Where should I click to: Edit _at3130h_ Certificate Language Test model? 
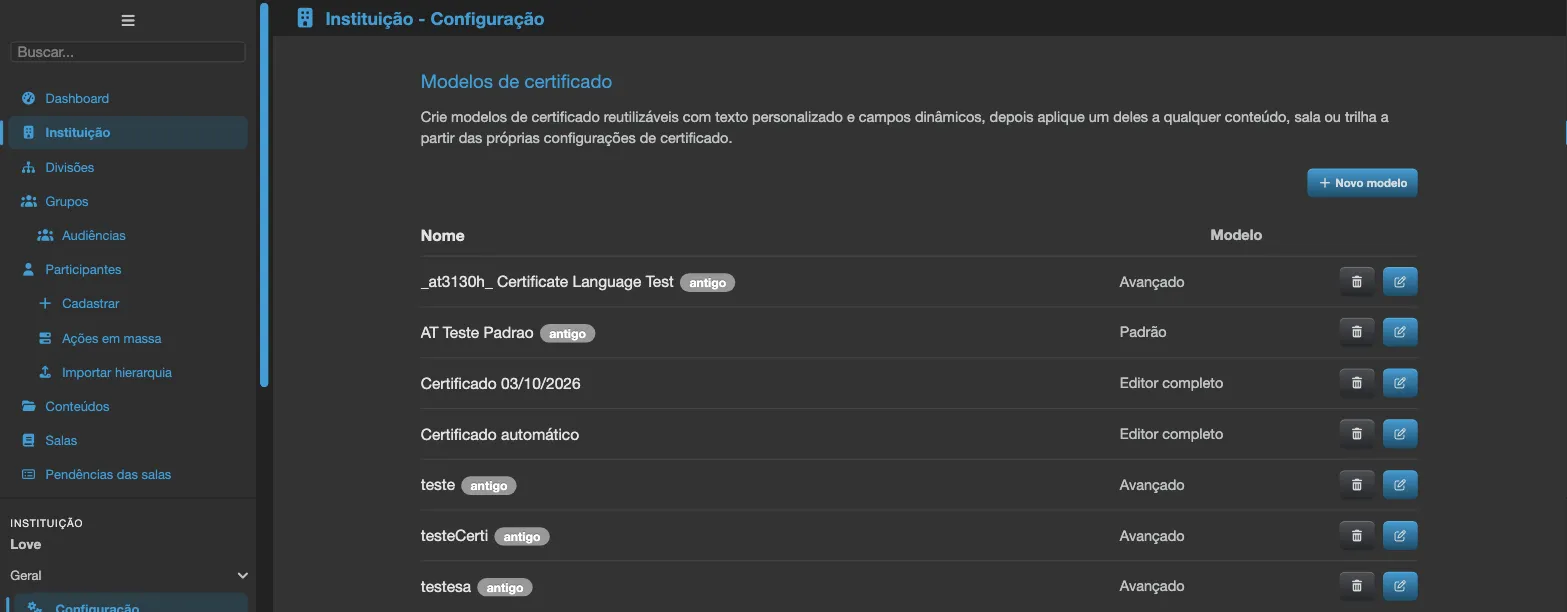(x=1400, y=282)
